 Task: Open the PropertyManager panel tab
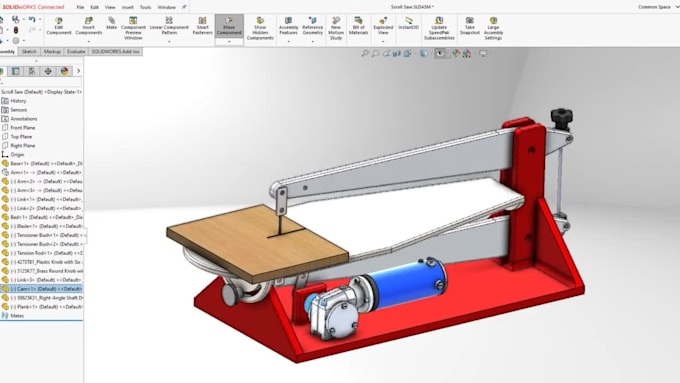click(x=16, y=71)
